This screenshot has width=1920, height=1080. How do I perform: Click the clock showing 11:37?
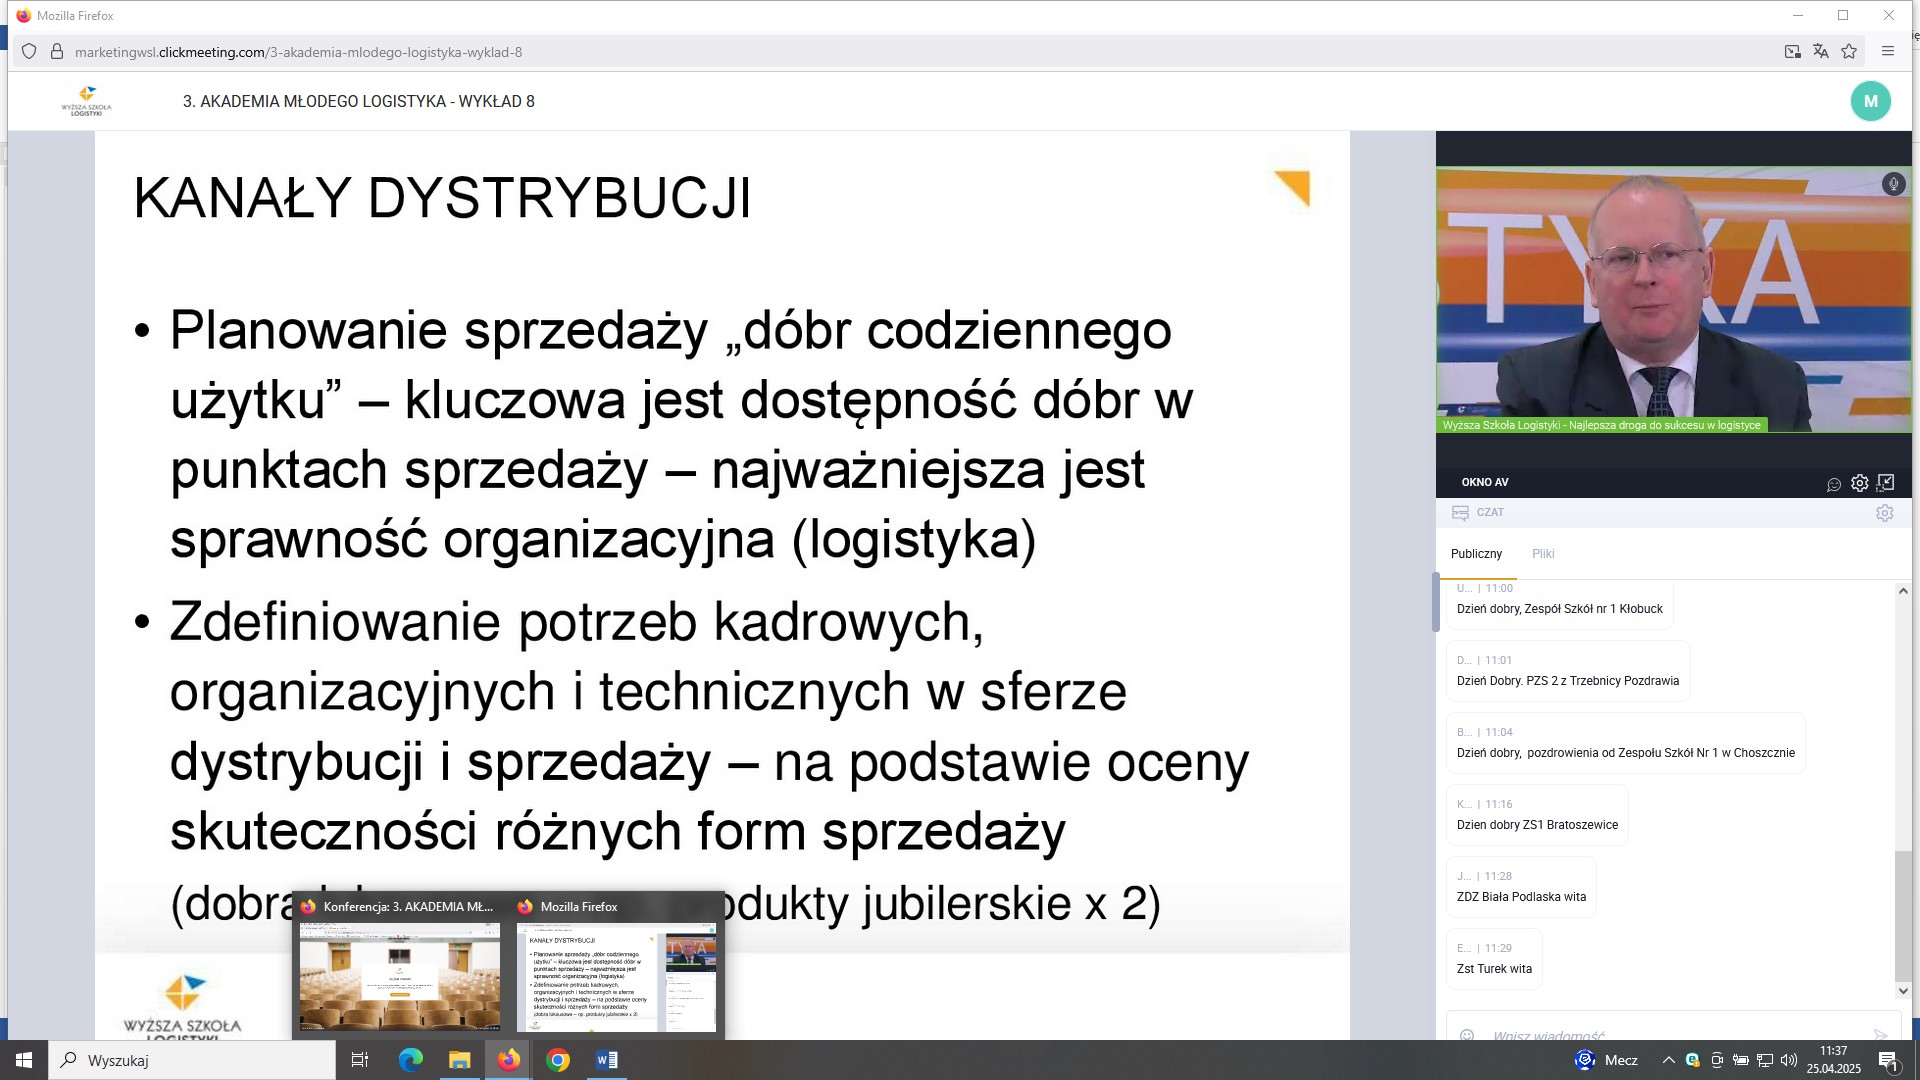pos(1833,1051)
